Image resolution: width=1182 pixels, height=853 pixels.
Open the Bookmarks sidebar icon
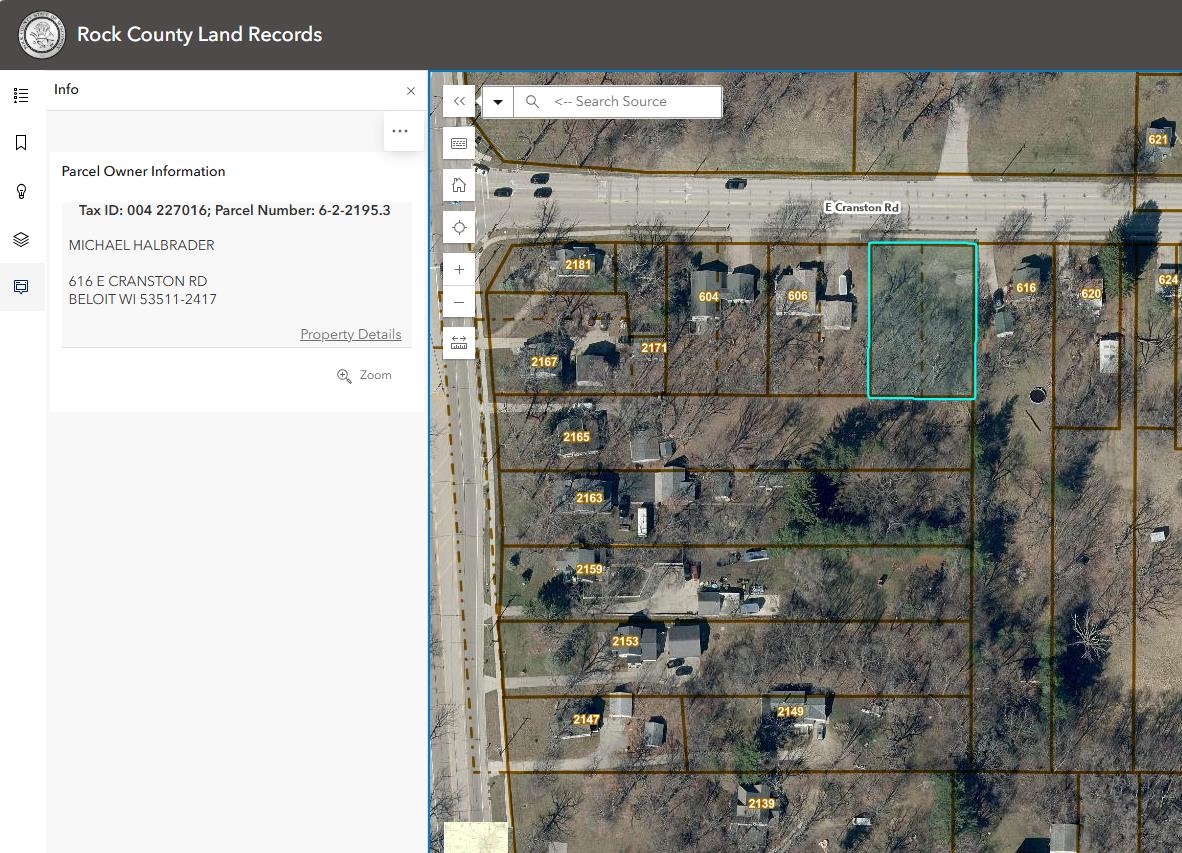pyautogui.click(x=21, y=143)
